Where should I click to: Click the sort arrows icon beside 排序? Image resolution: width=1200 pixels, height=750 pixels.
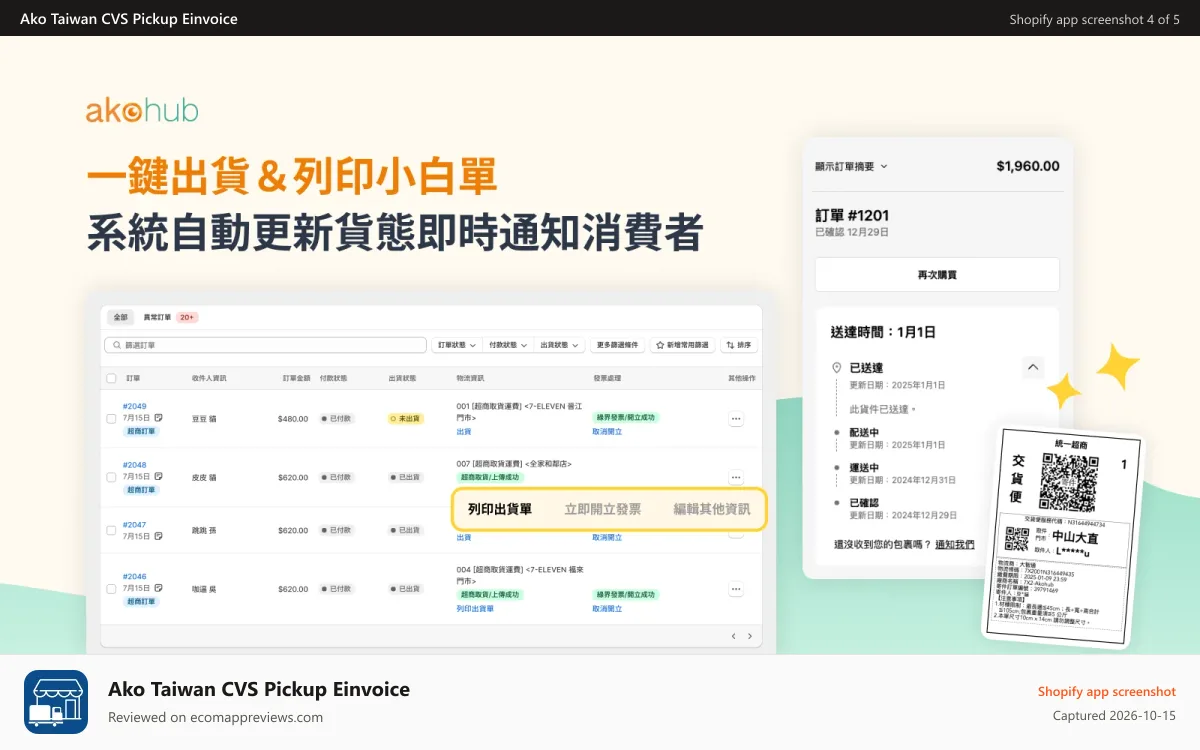731,345
